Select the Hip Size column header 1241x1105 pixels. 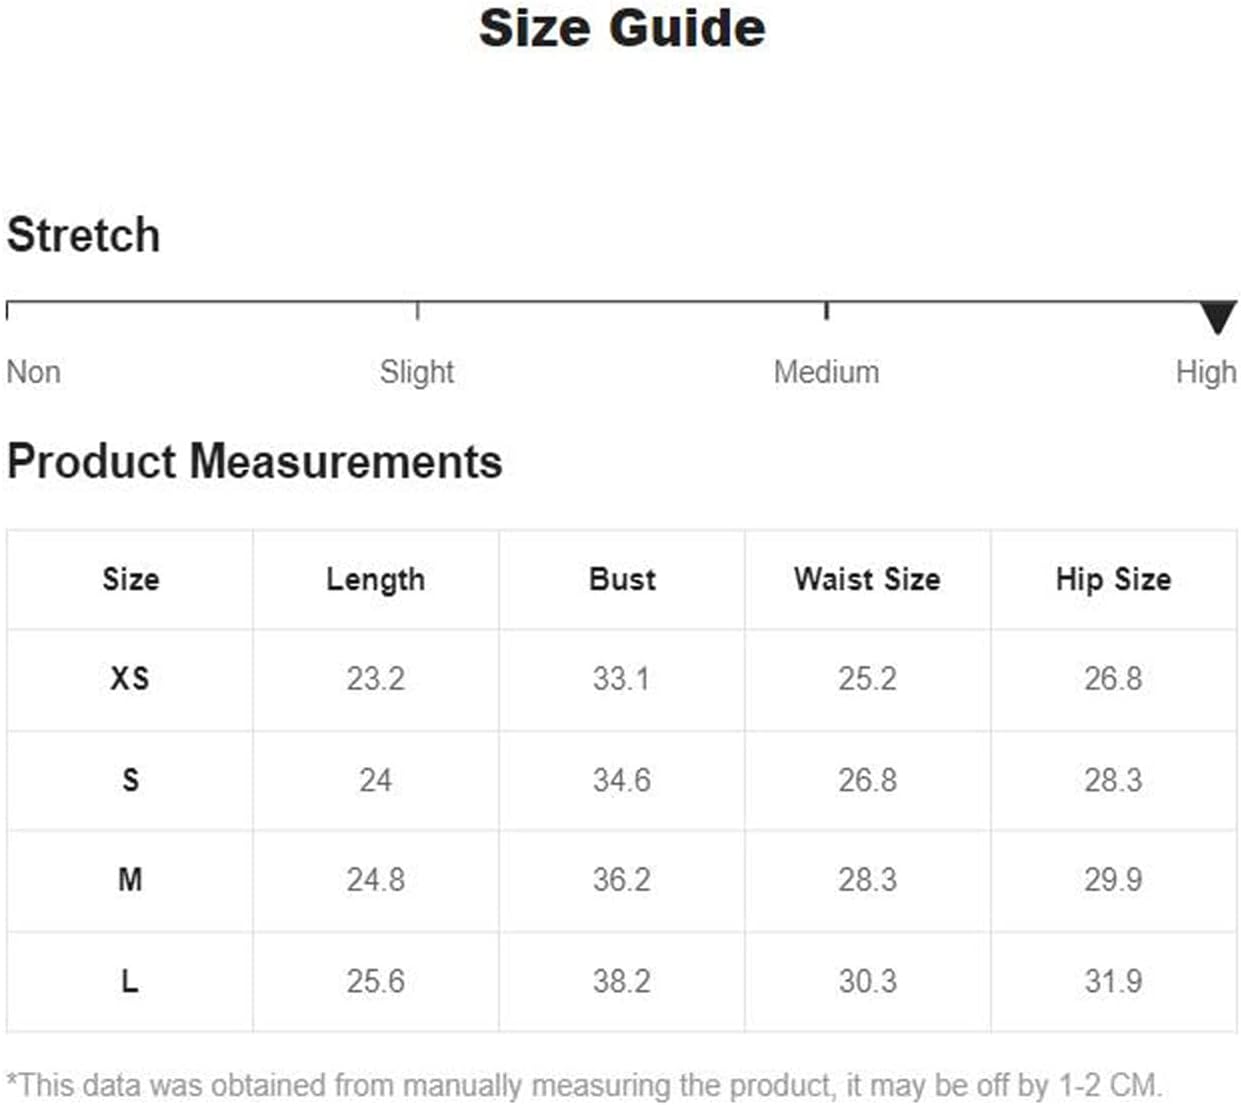tap(1114, 579)
